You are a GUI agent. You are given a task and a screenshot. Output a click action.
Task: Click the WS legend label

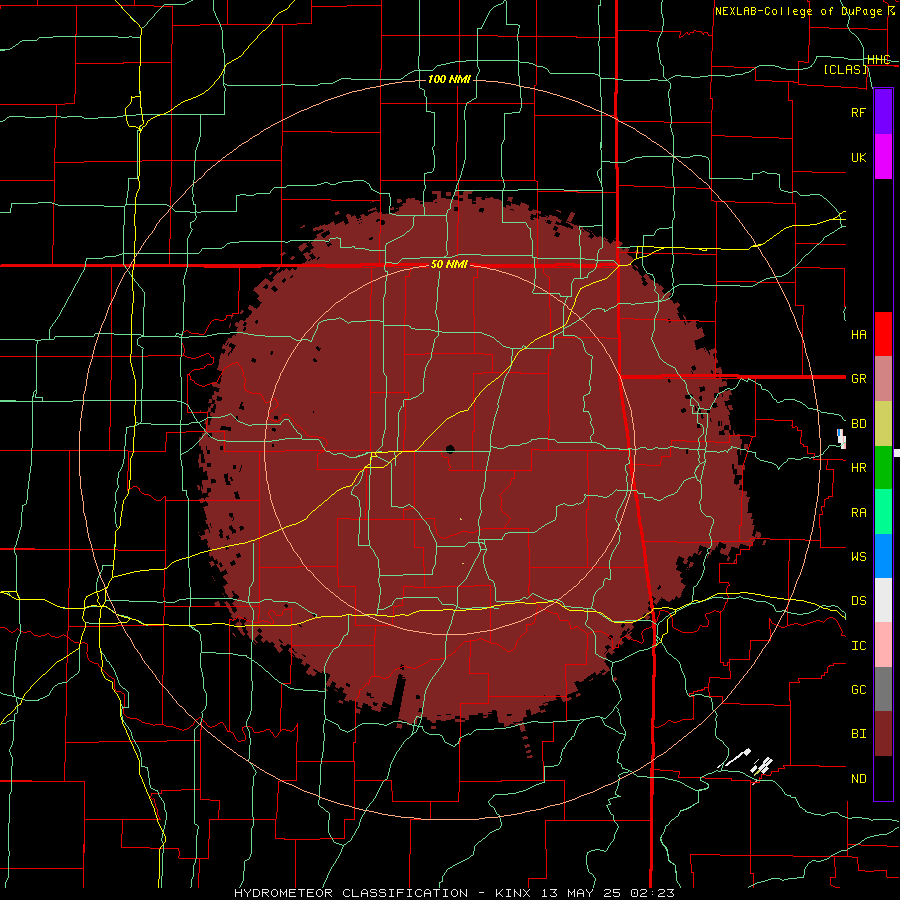[858, 556]
